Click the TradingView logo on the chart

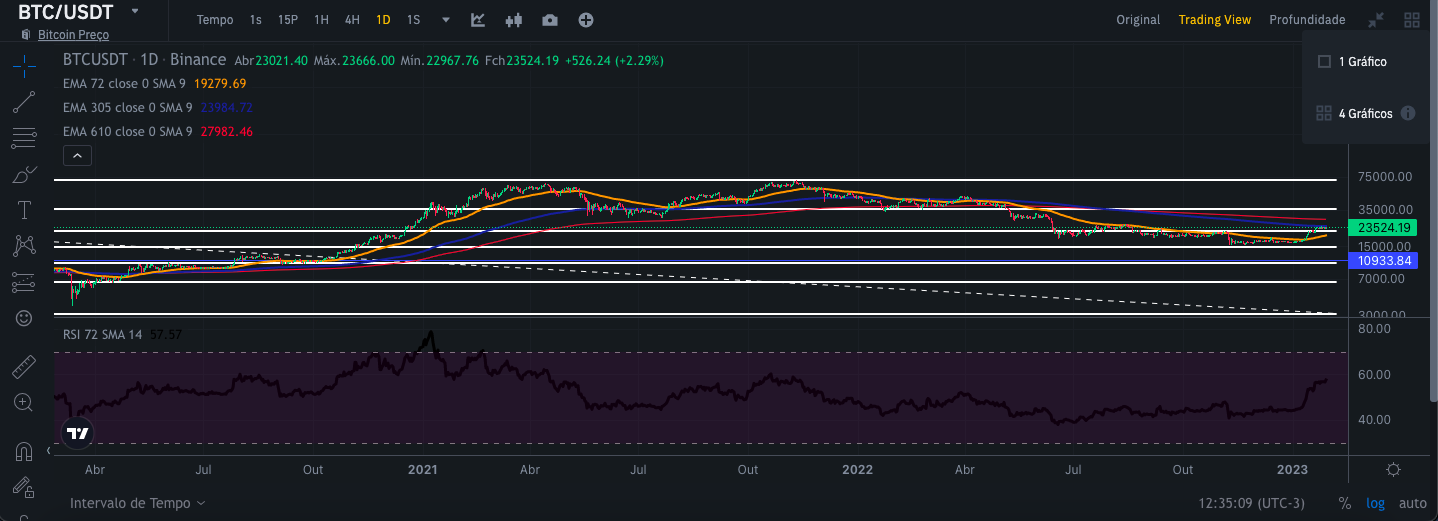(77, 433)
